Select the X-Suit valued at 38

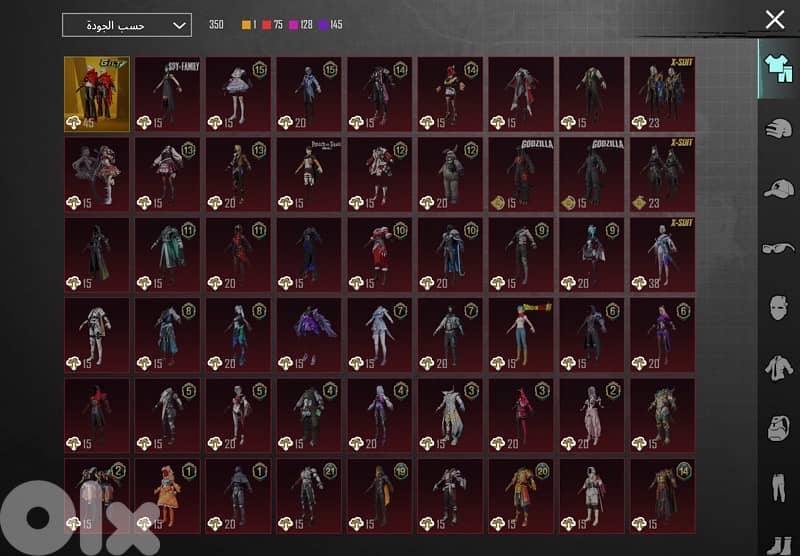[x=662, y=255]
